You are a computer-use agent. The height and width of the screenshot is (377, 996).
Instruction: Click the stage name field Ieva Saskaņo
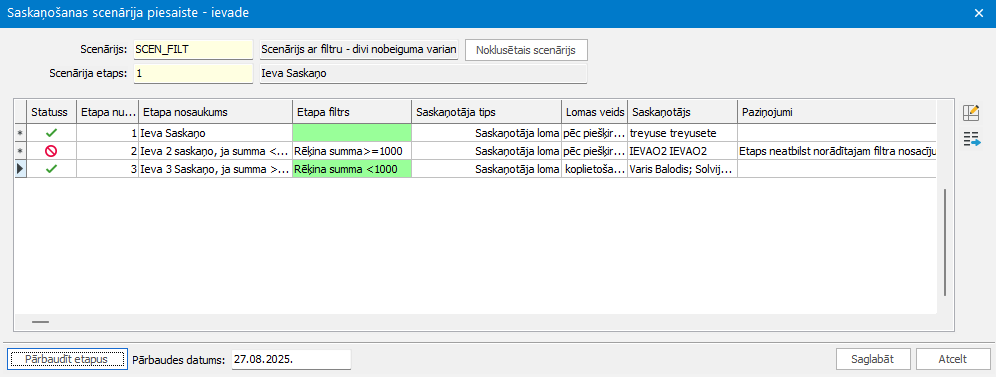(x=423, y=74)
